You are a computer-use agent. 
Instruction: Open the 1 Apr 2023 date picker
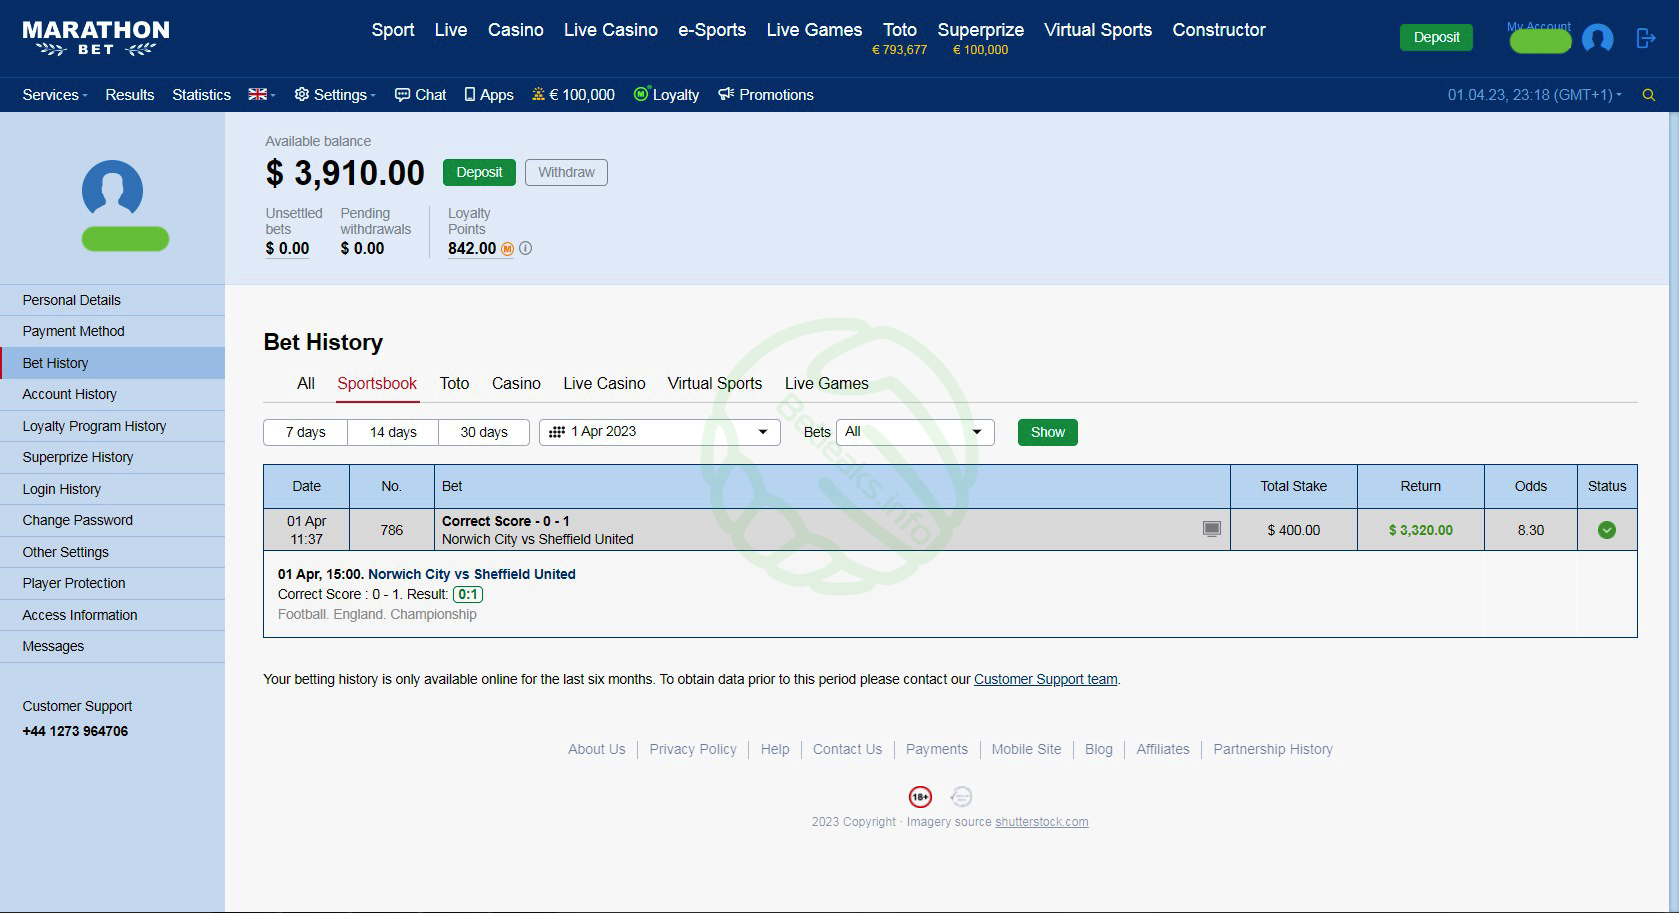point(660,432)
